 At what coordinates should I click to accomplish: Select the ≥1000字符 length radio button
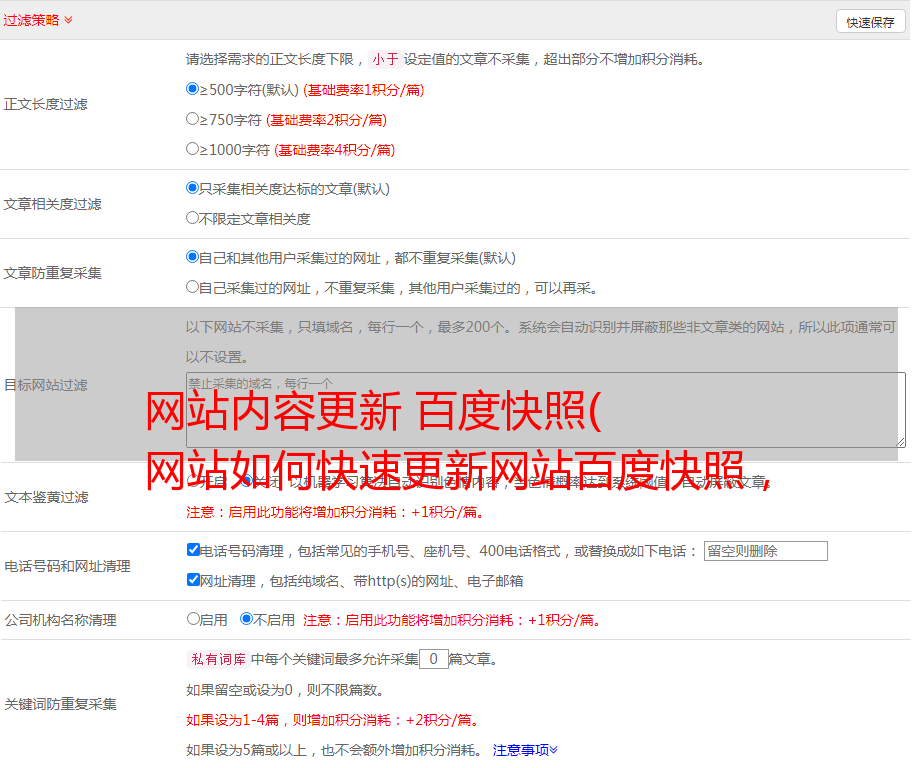193,149
